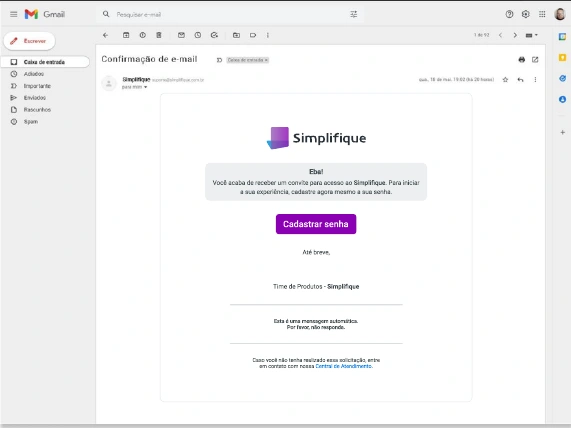Click the search magnifier icon
Viewport: 571px width, 428px height.
[106, 14]
